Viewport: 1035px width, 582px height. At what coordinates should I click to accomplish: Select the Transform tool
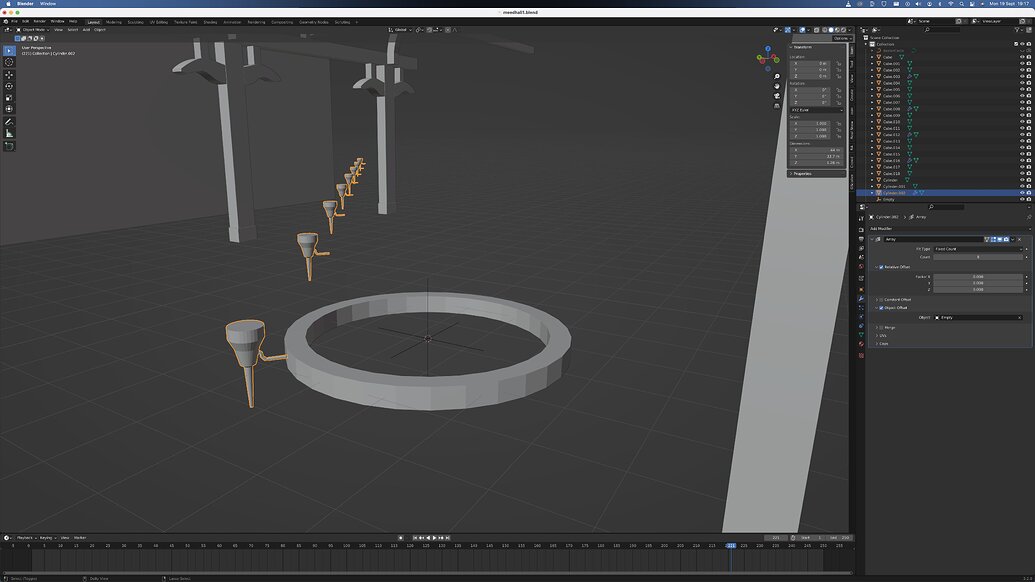9,109
